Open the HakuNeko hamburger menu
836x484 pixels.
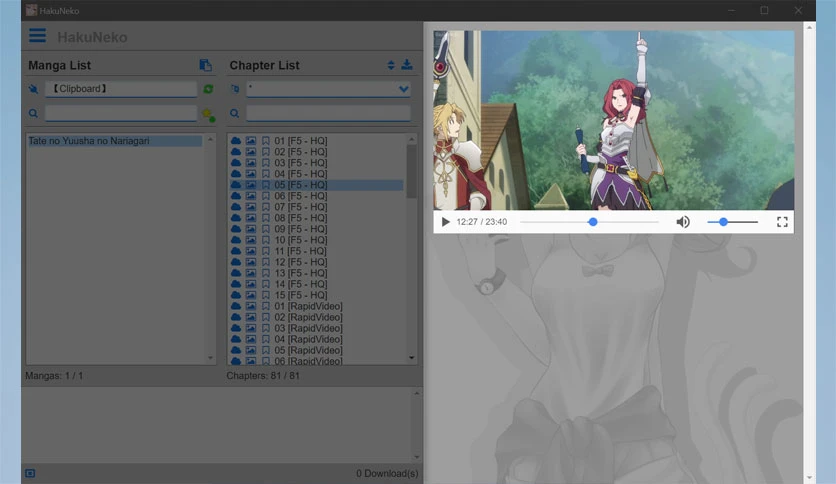[37, 36]
